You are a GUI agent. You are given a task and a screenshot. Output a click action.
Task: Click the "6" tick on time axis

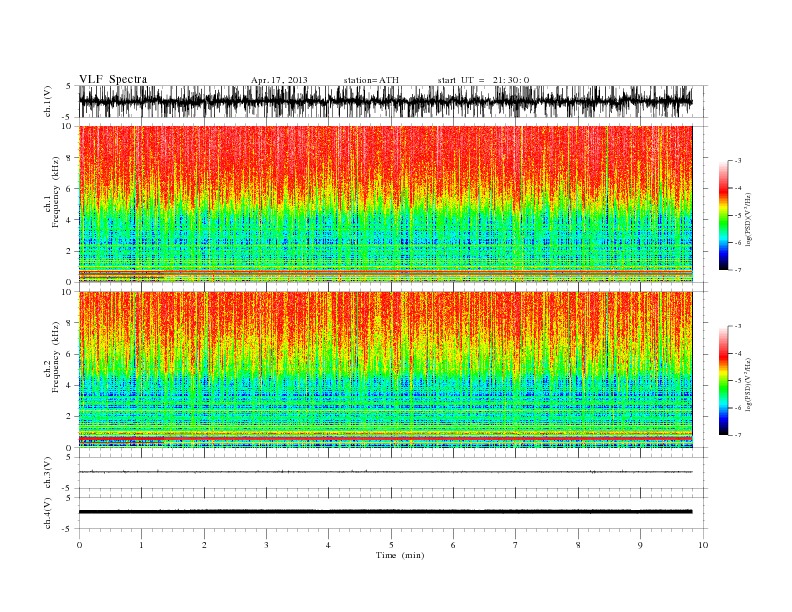[x=453, y=545]
